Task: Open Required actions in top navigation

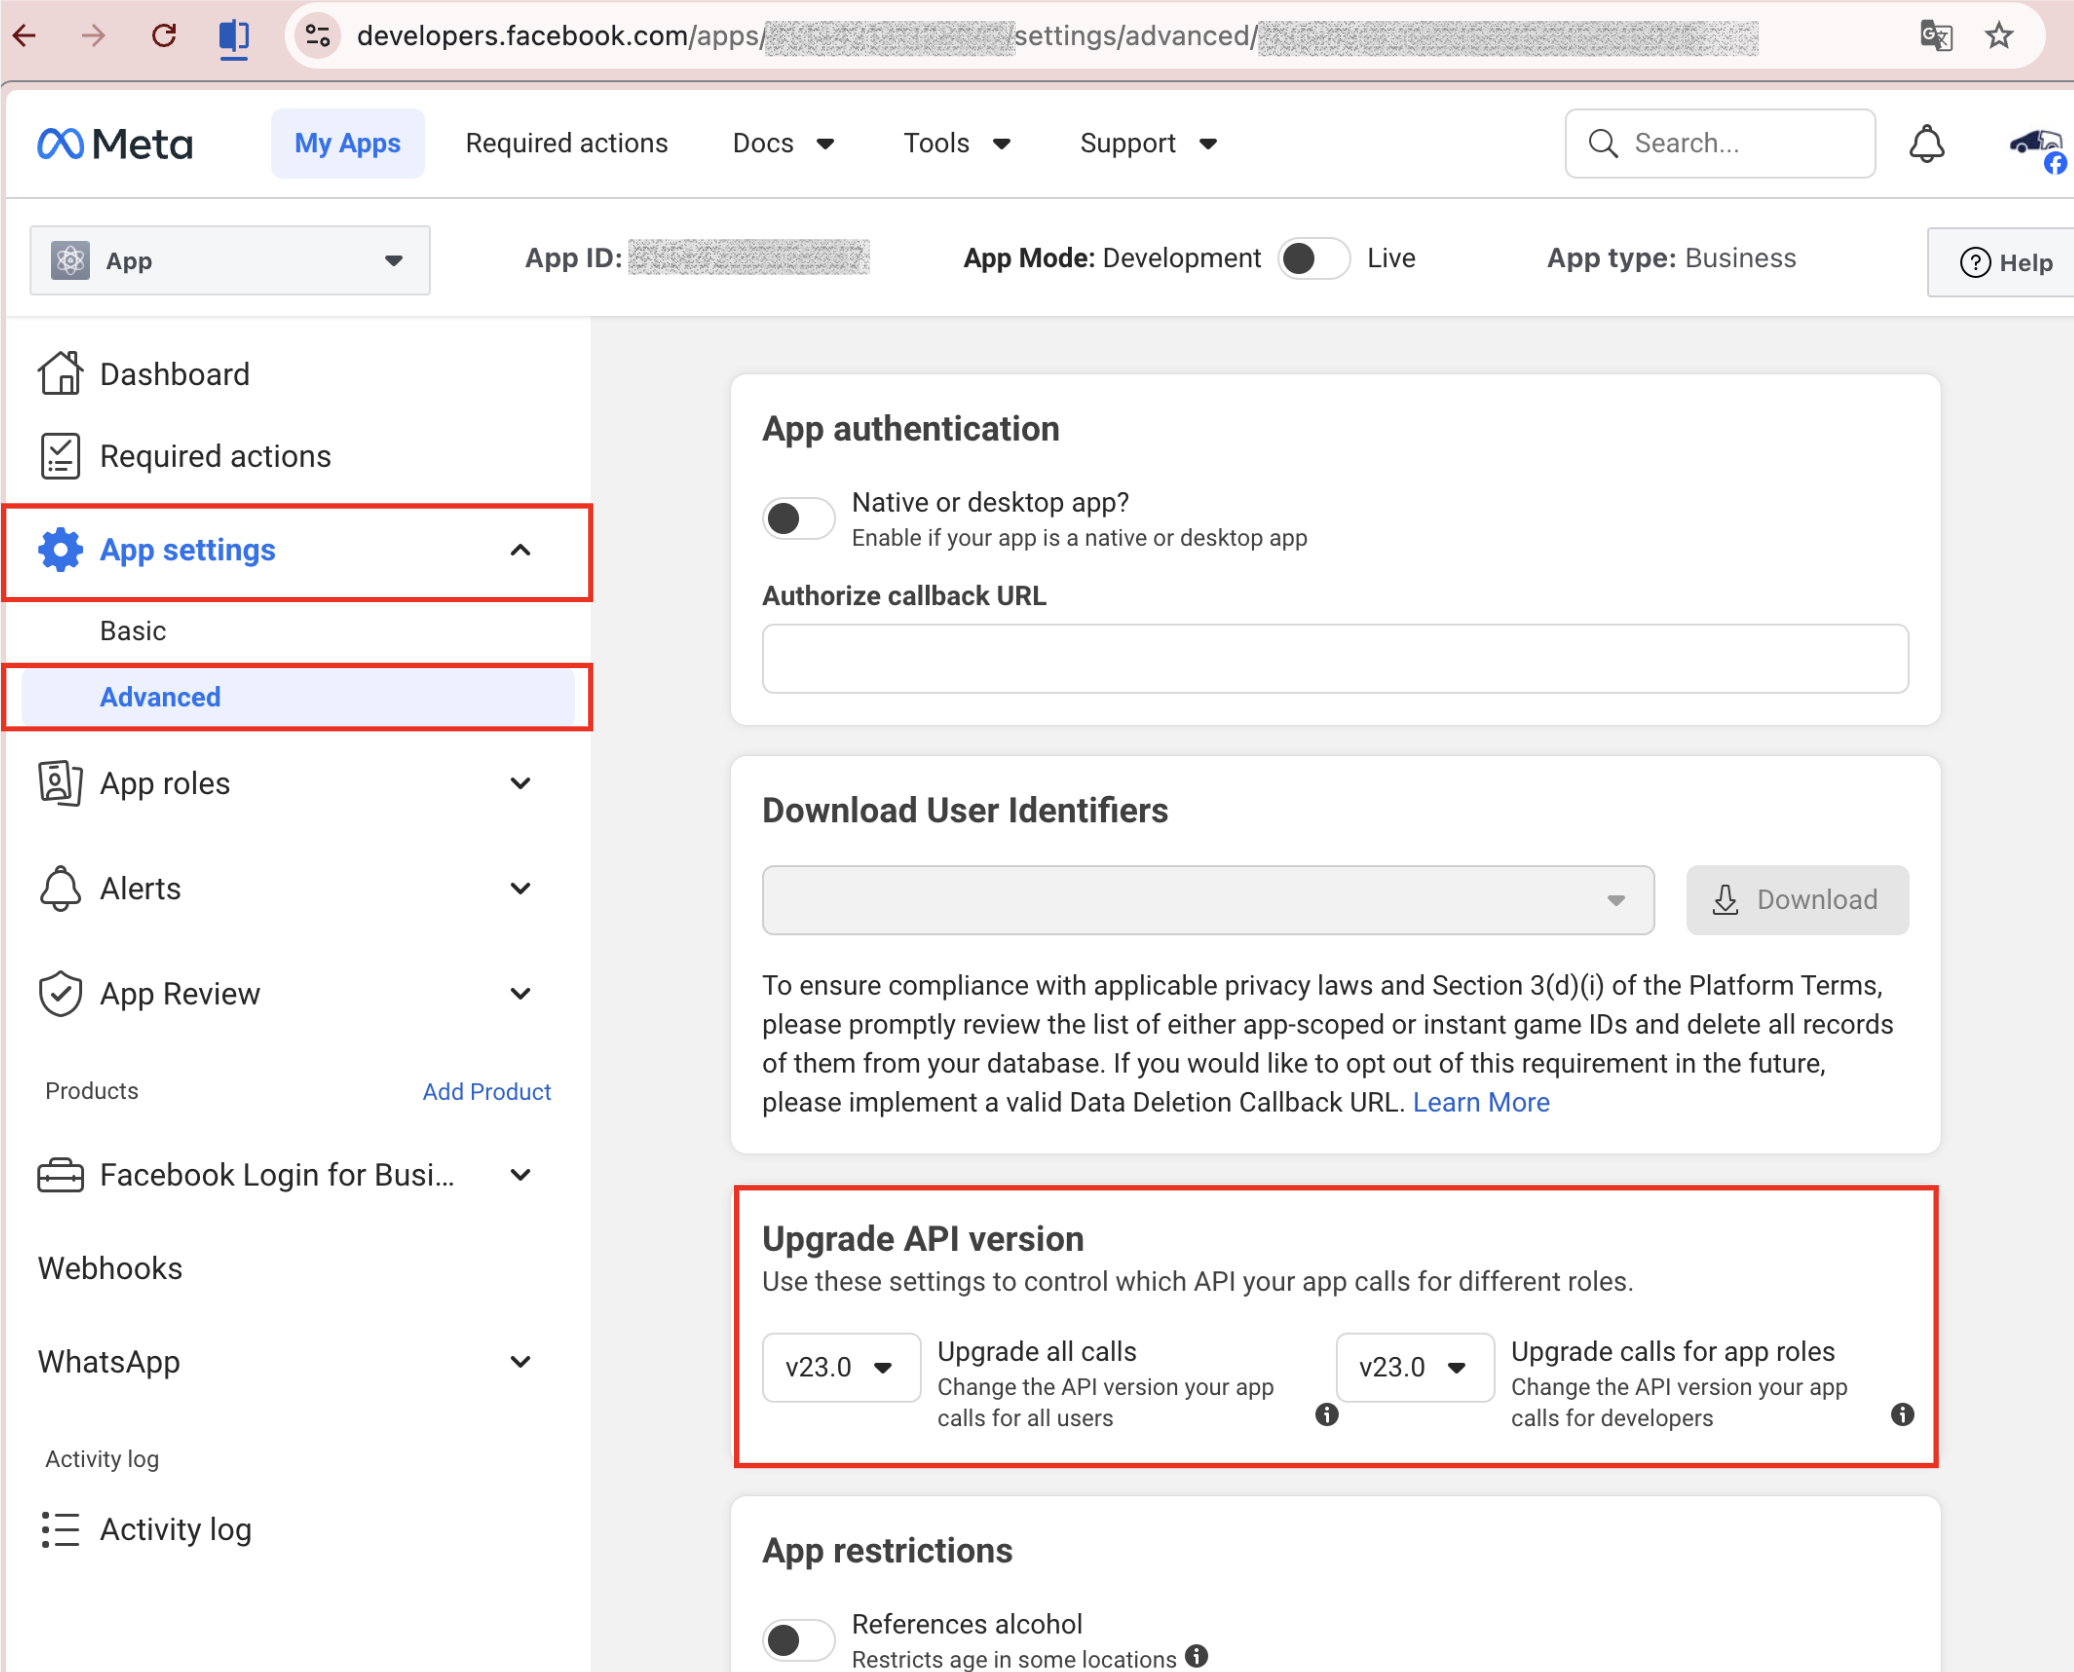Action: 567,144
